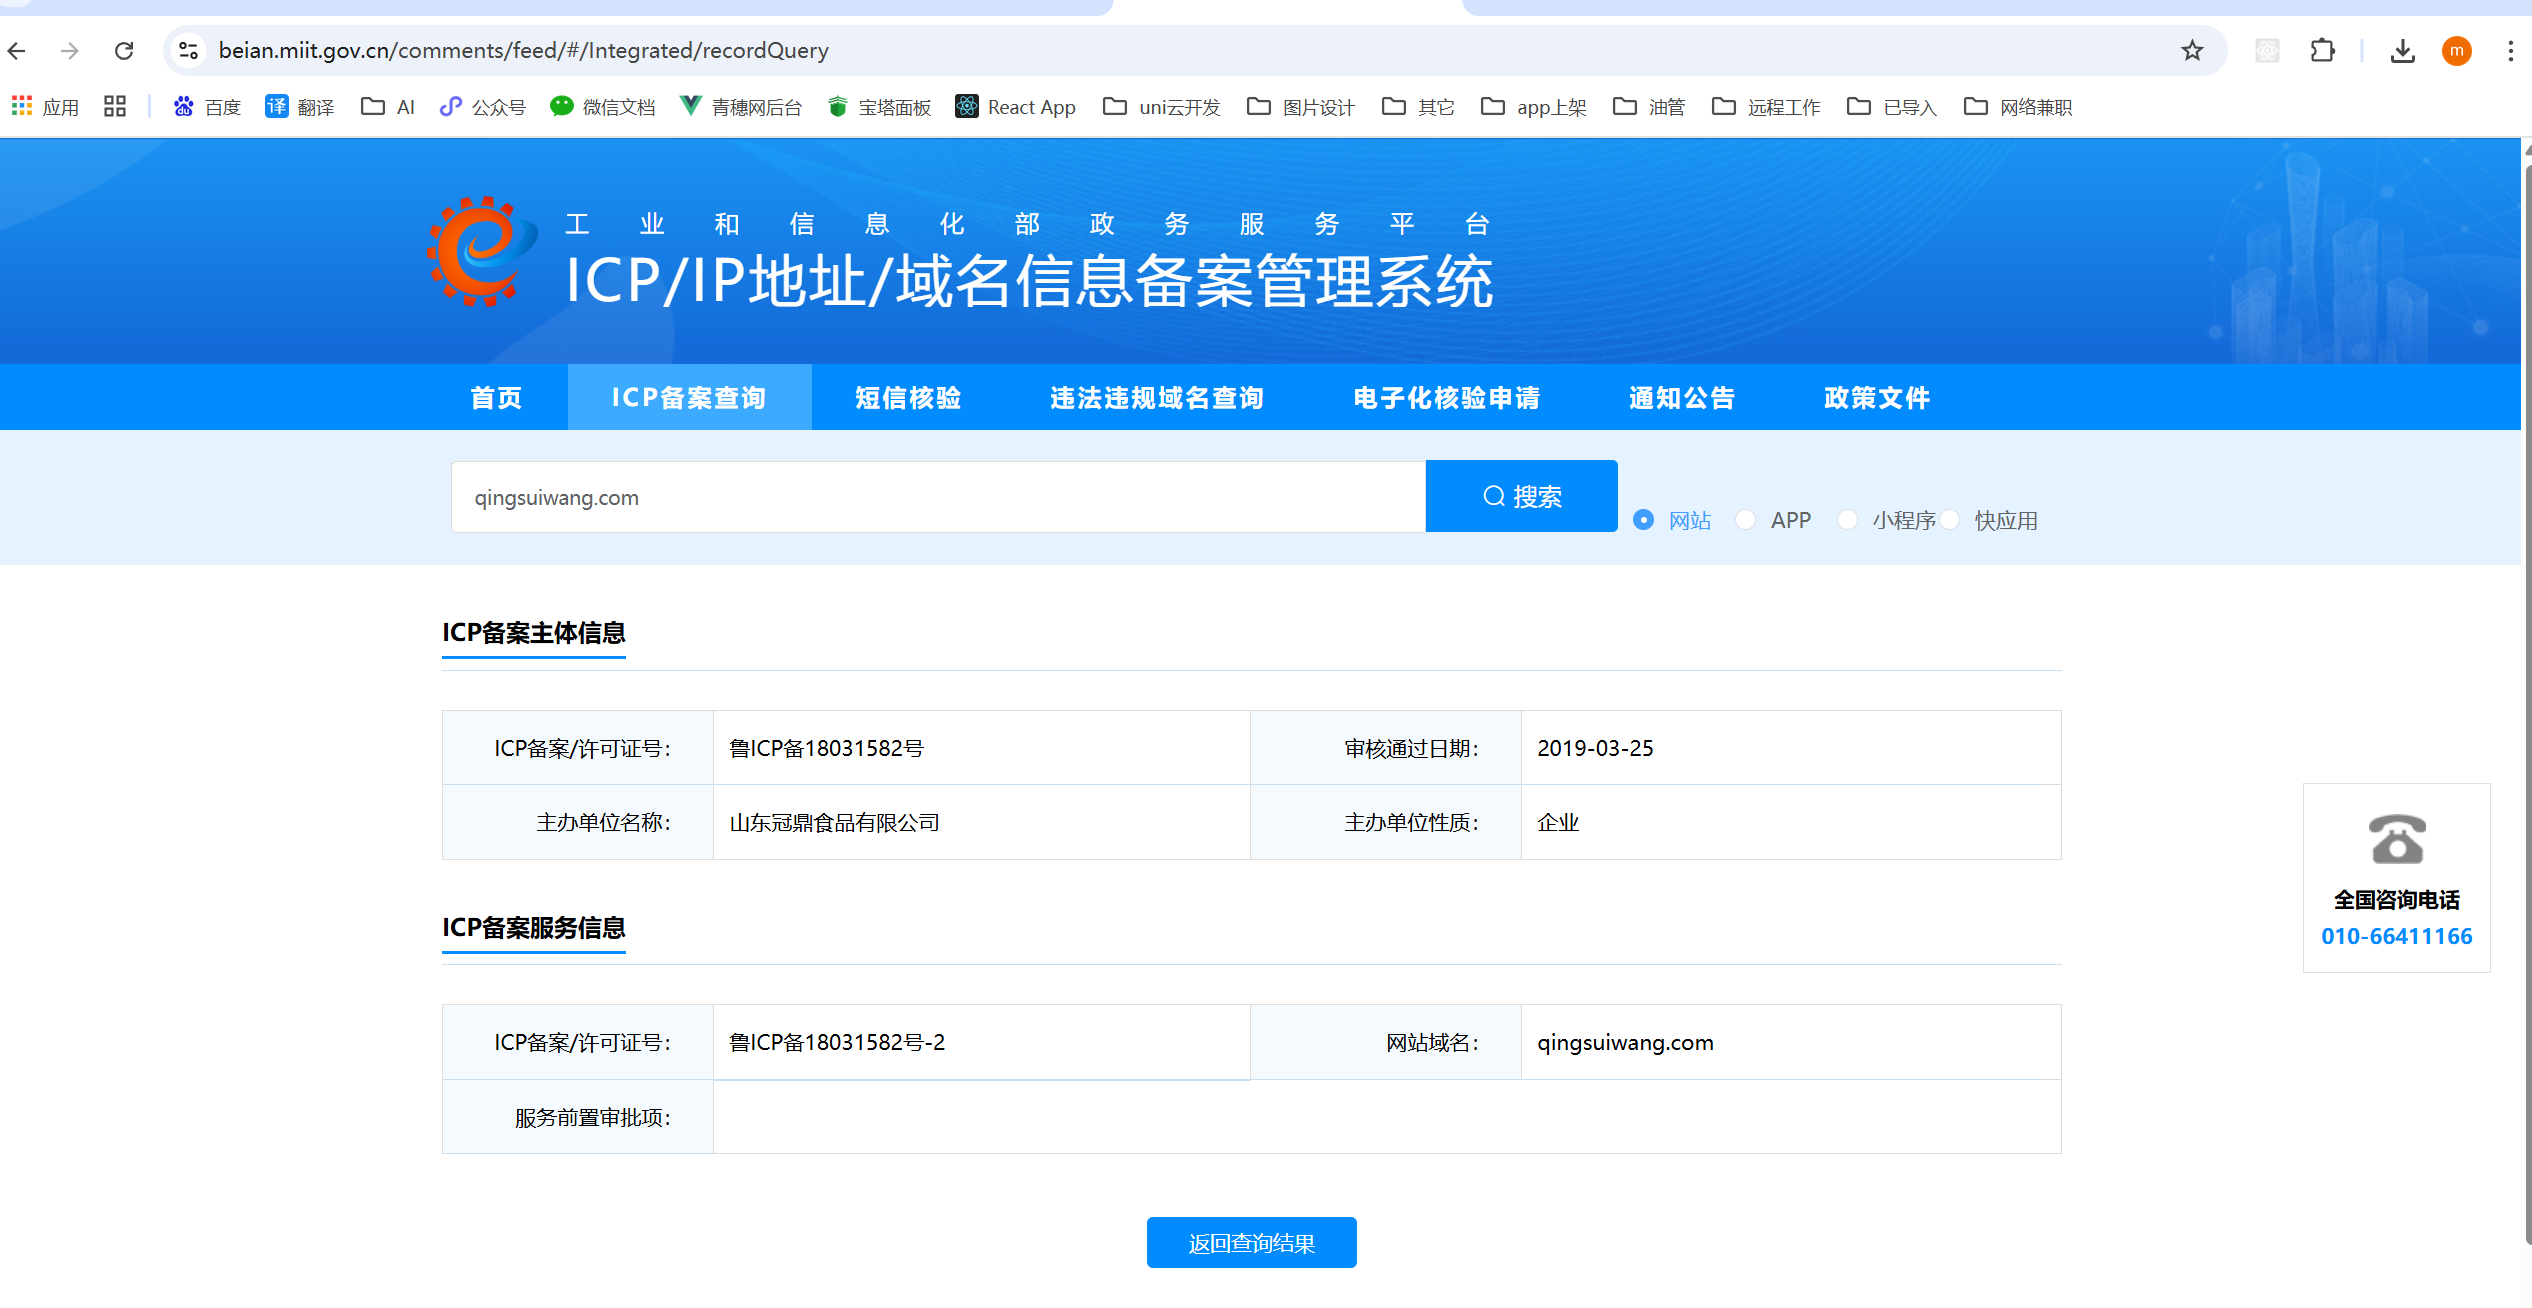Go to the 首页 nav tab
Screen dimensions: 2532x1308
point(496,397)
